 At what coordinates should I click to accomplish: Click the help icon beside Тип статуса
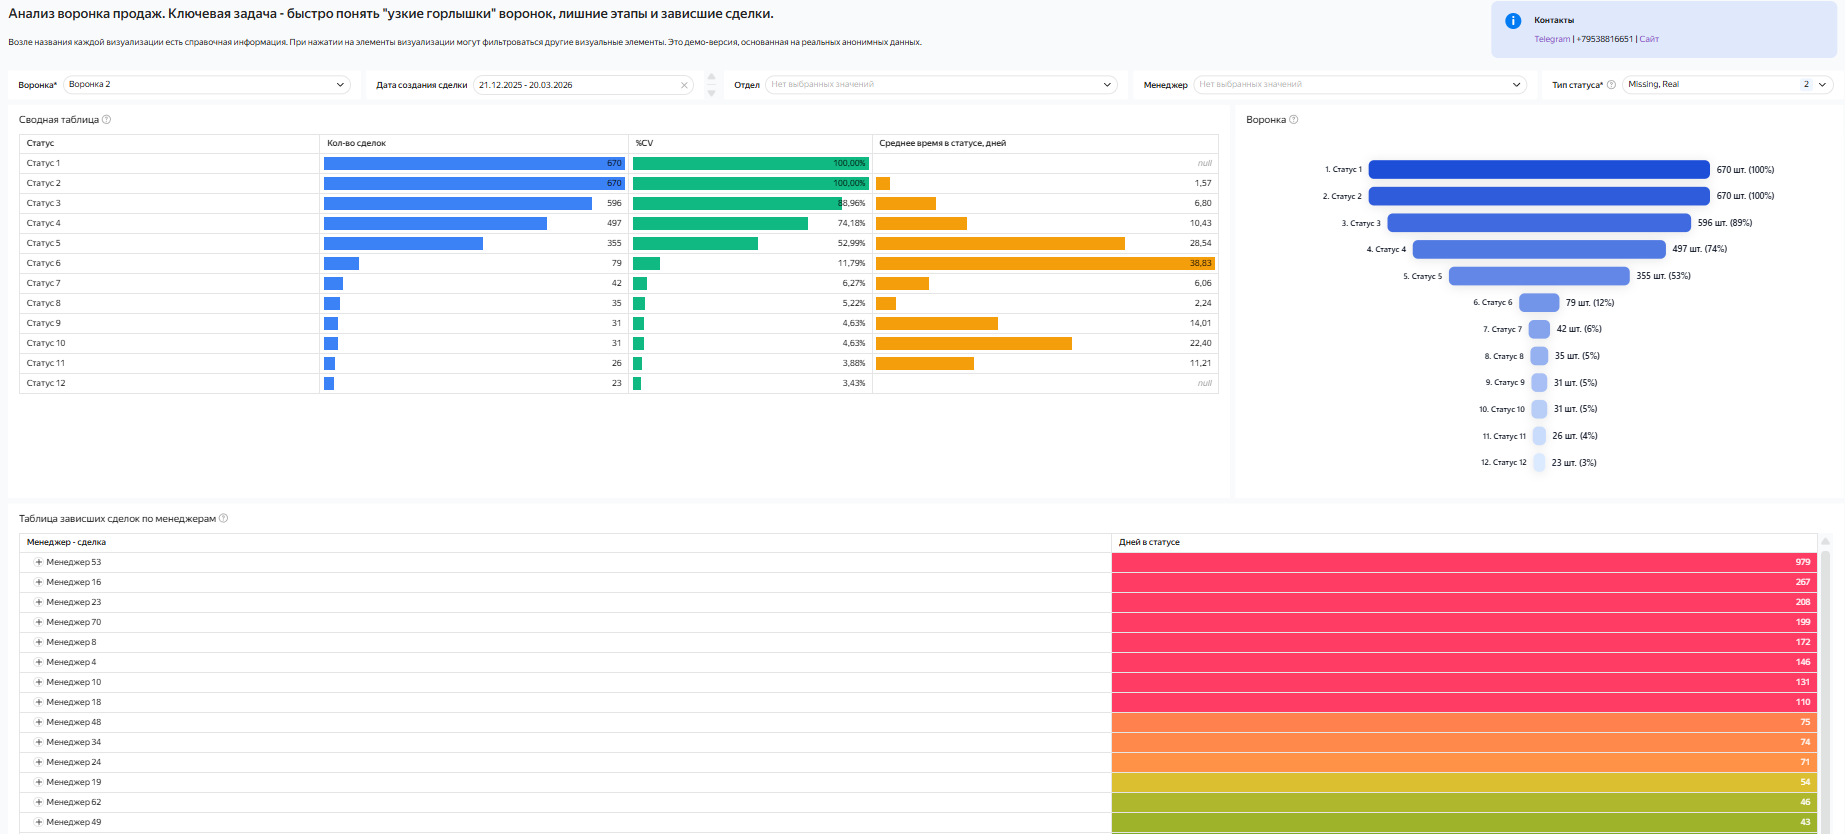(x=1611, y=85)
